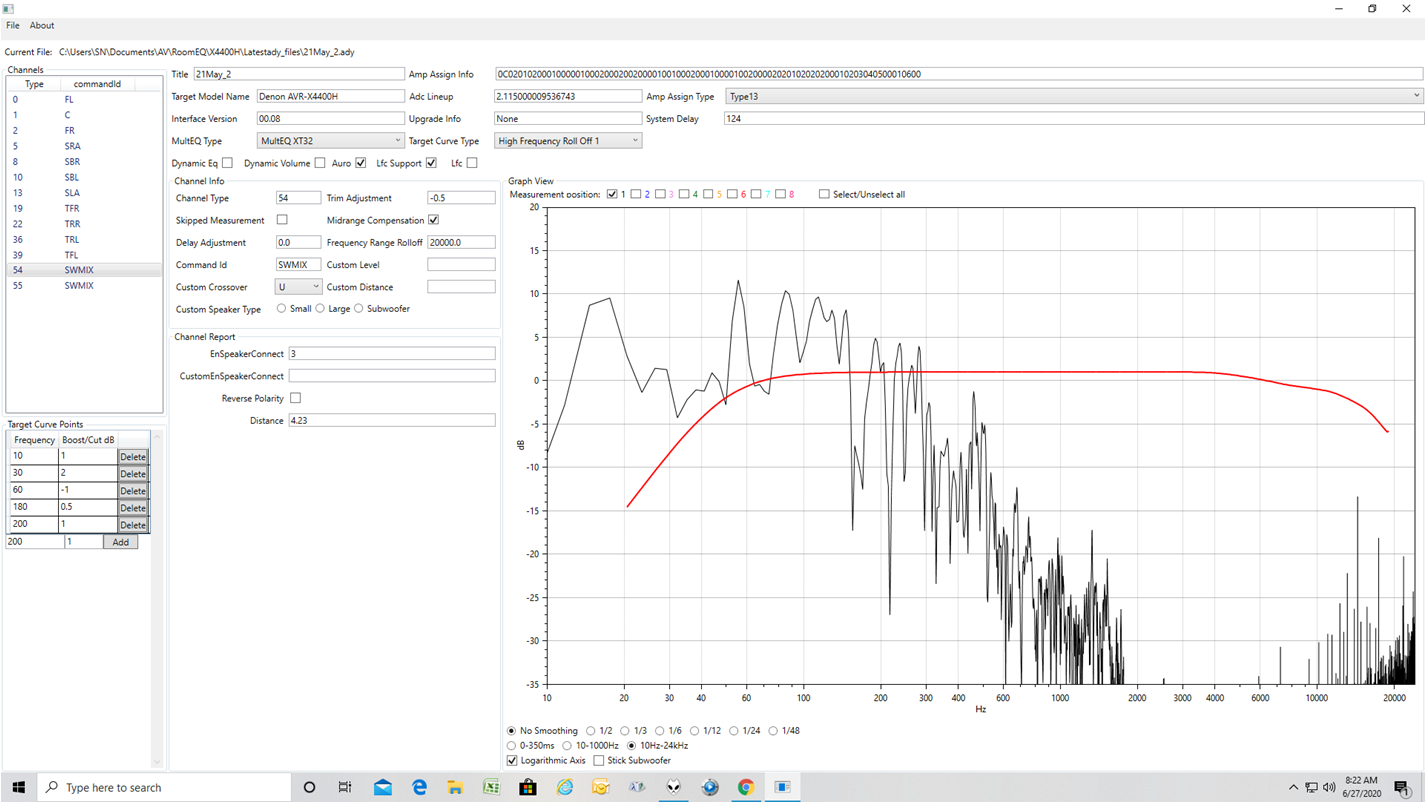This screenshot has width=1426, height=803.
Task: Open Amp Assign Type dropdown
Action: click(x=1073, y=97)
